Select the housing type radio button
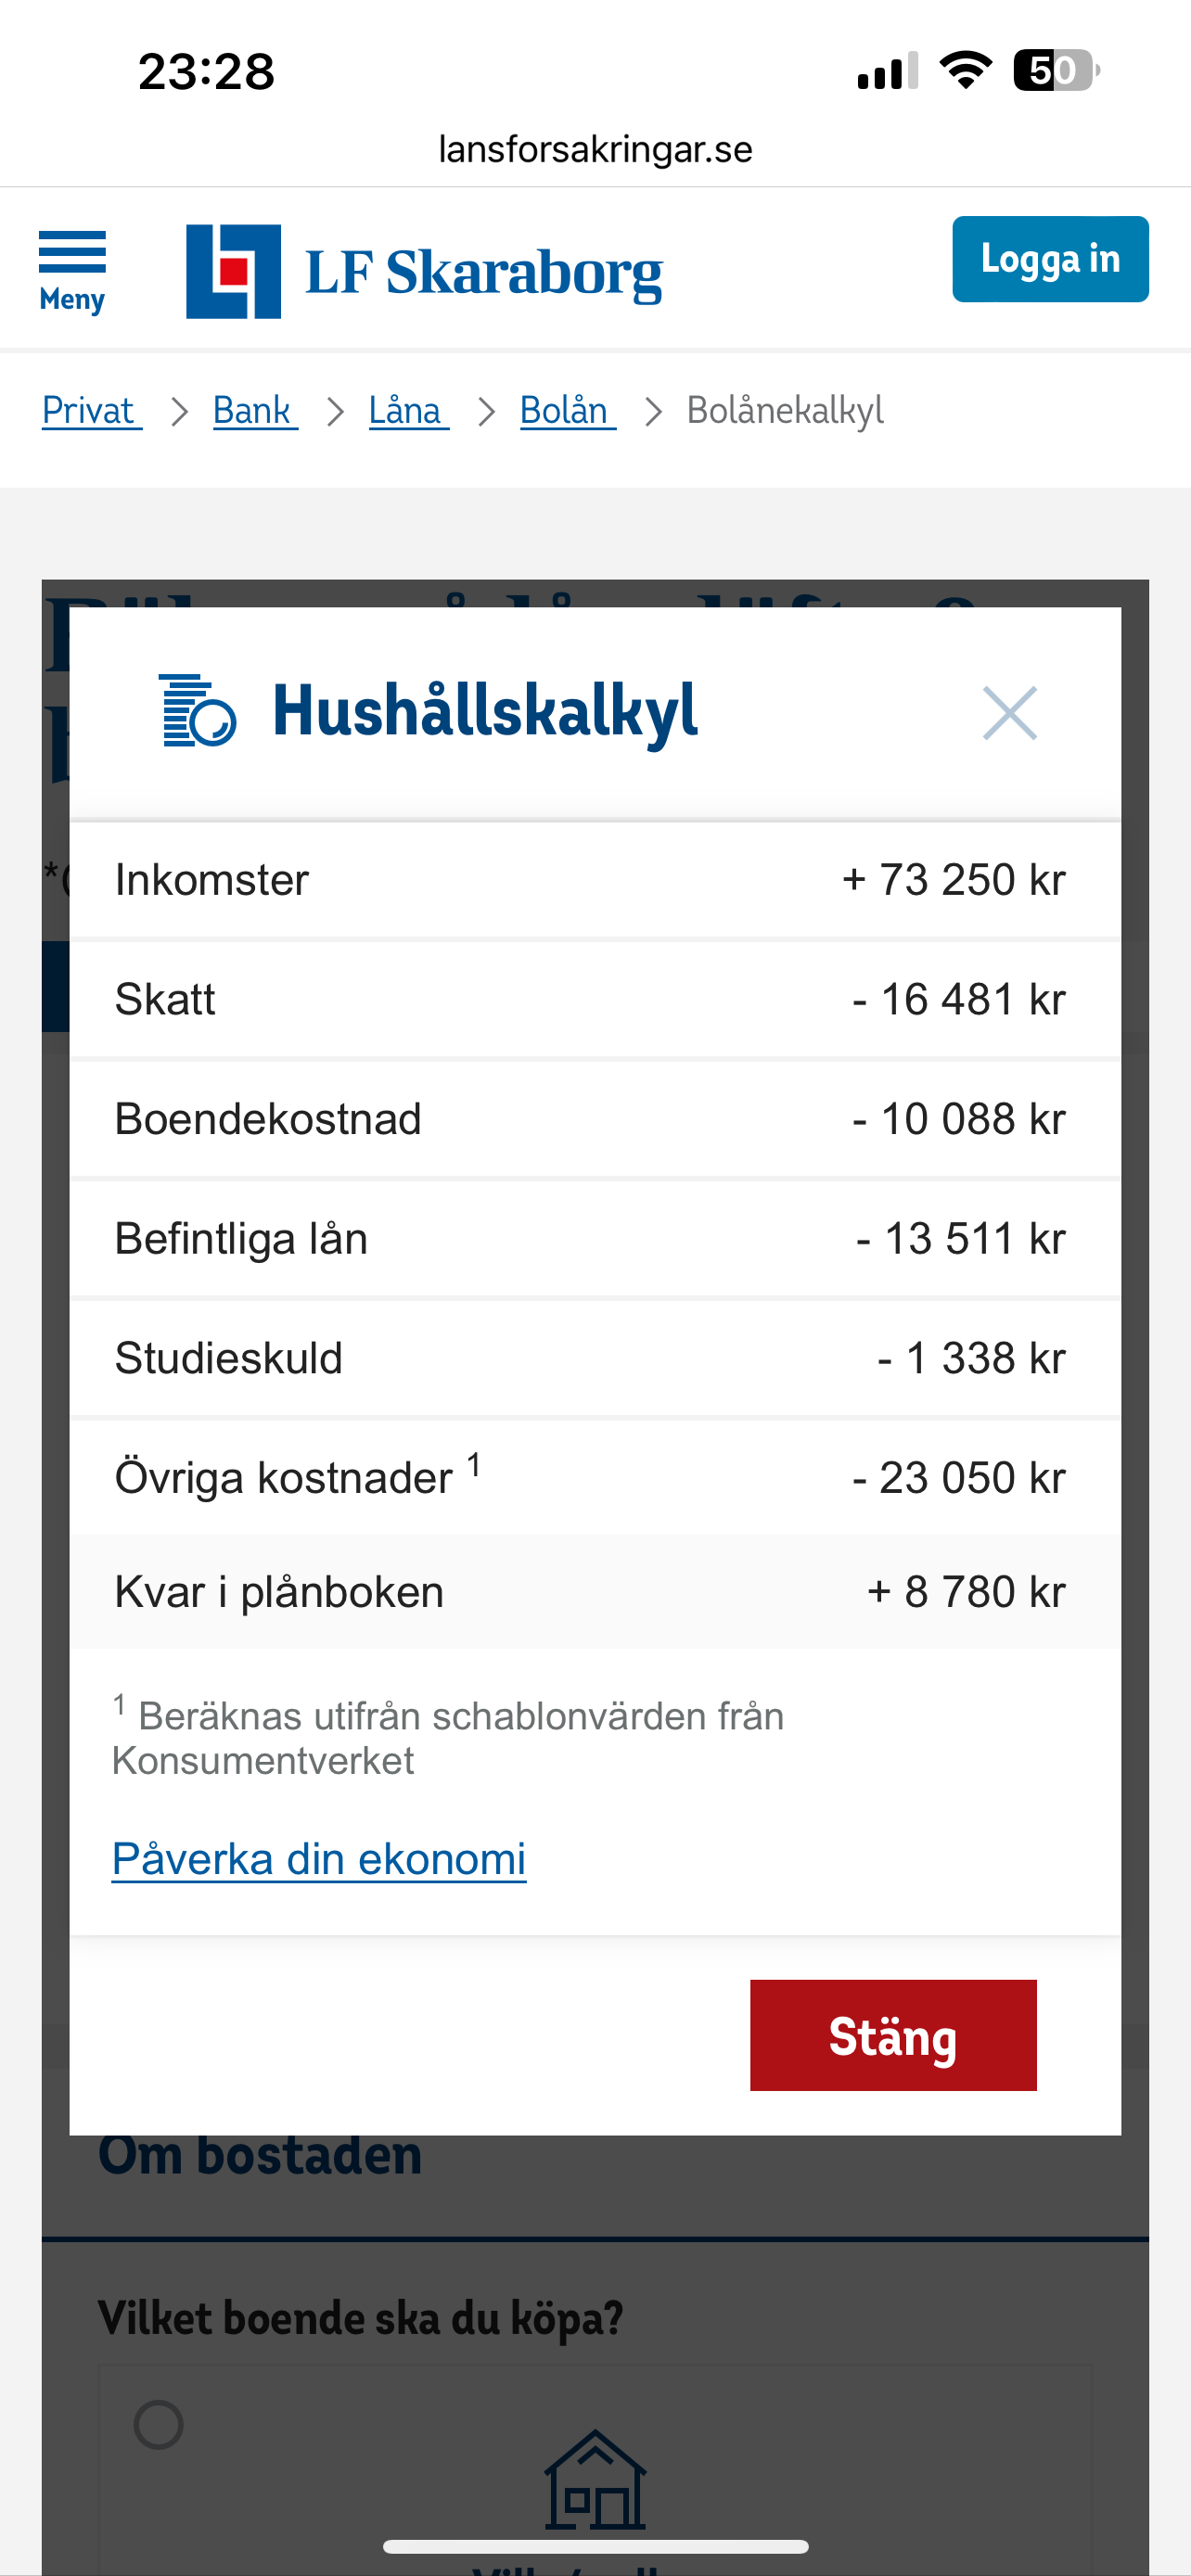Screen dimensions: 1191x2576 (x=159, y=2424)
